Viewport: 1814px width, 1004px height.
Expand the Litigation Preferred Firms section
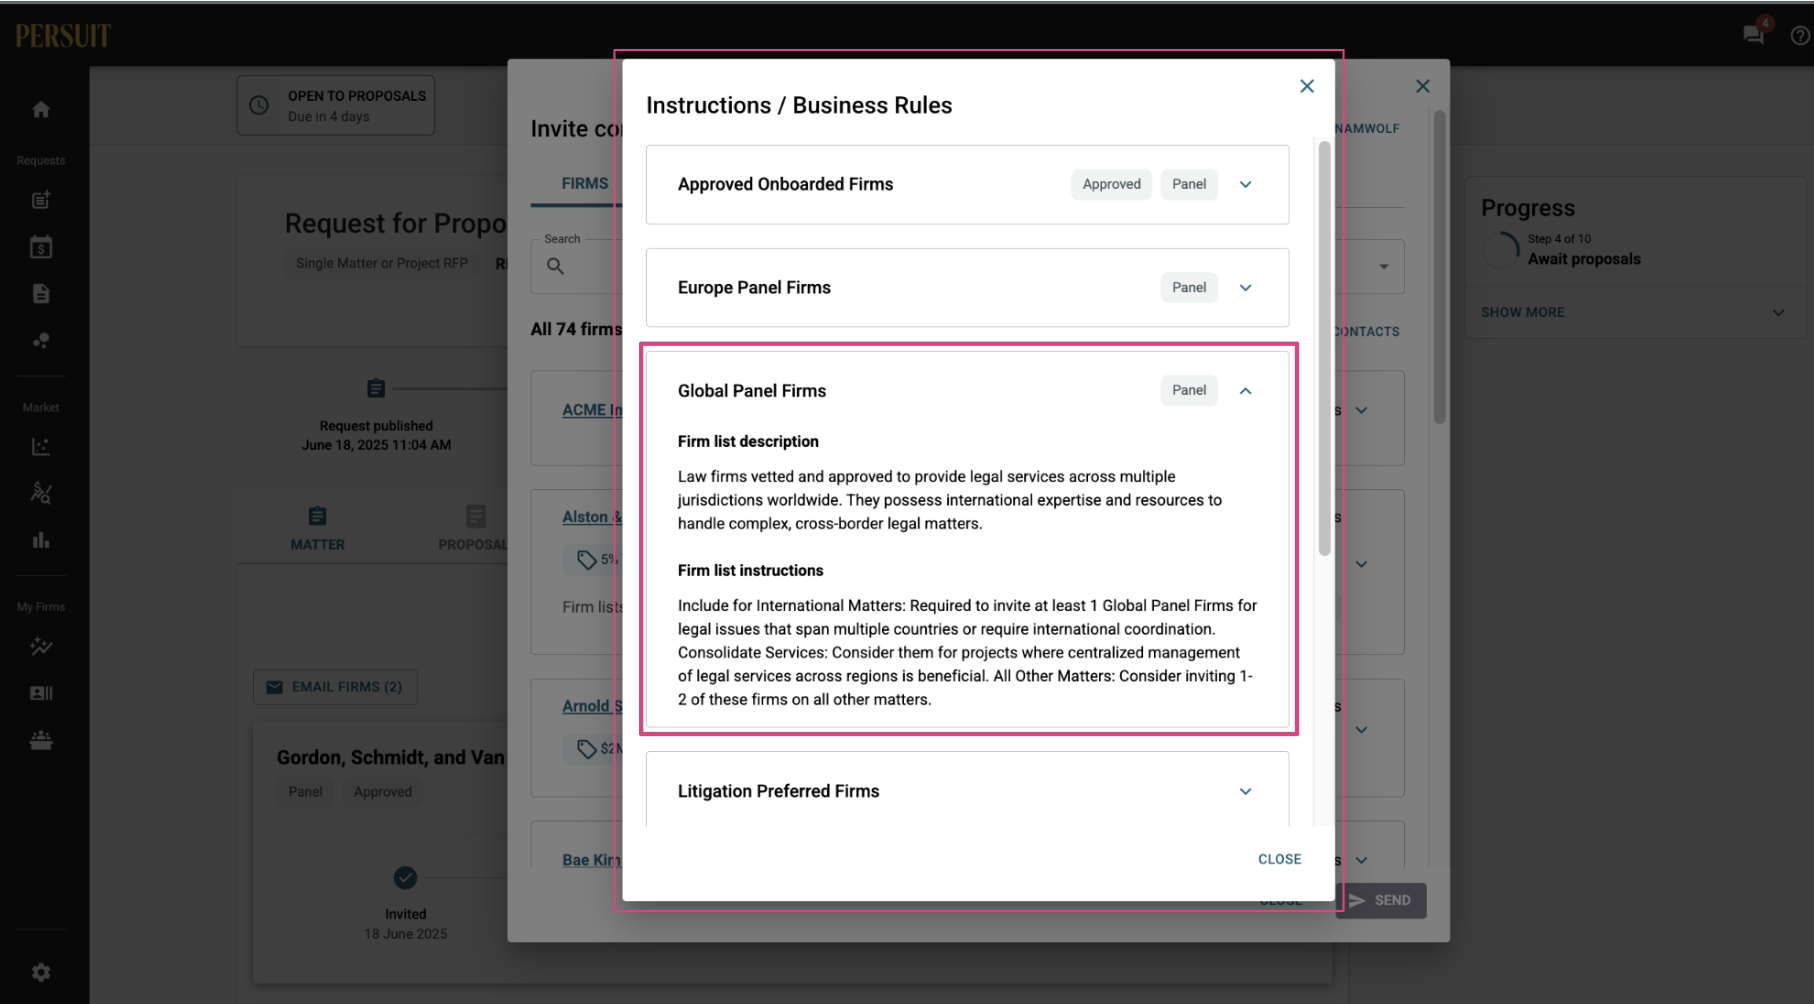click(x=1245, y=792)
